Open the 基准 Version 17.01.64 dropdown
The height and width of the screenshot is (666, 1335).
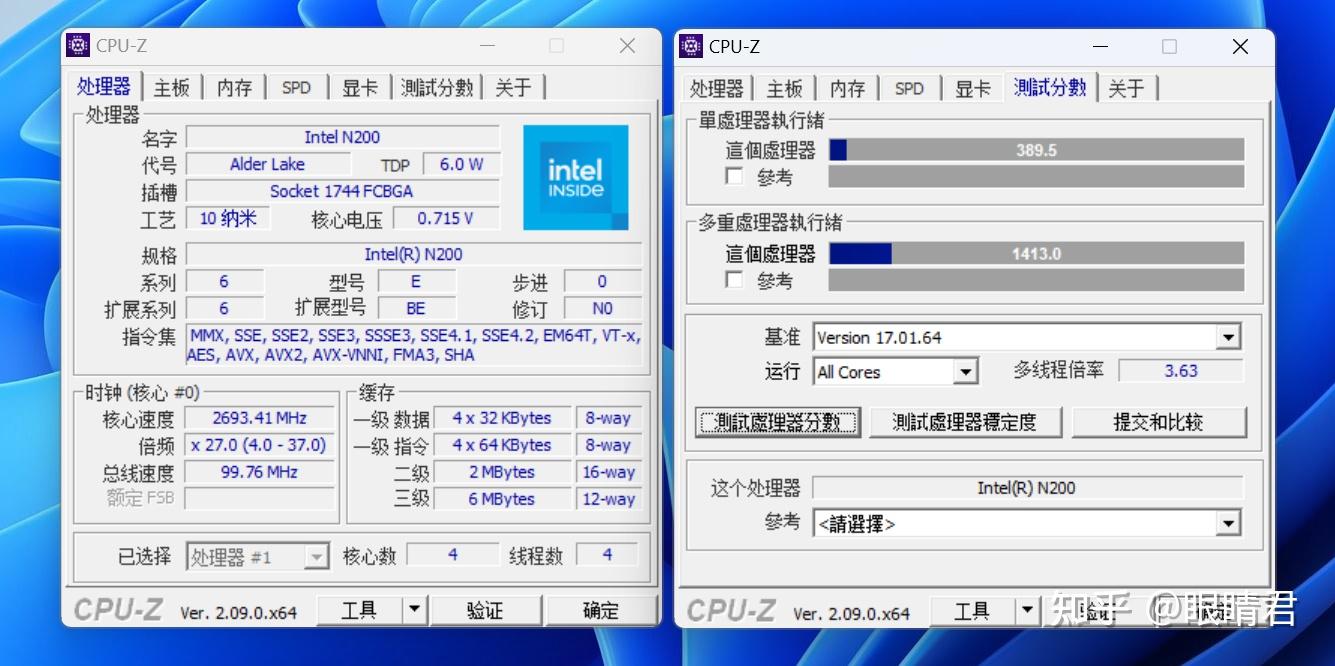point(1228,336)
